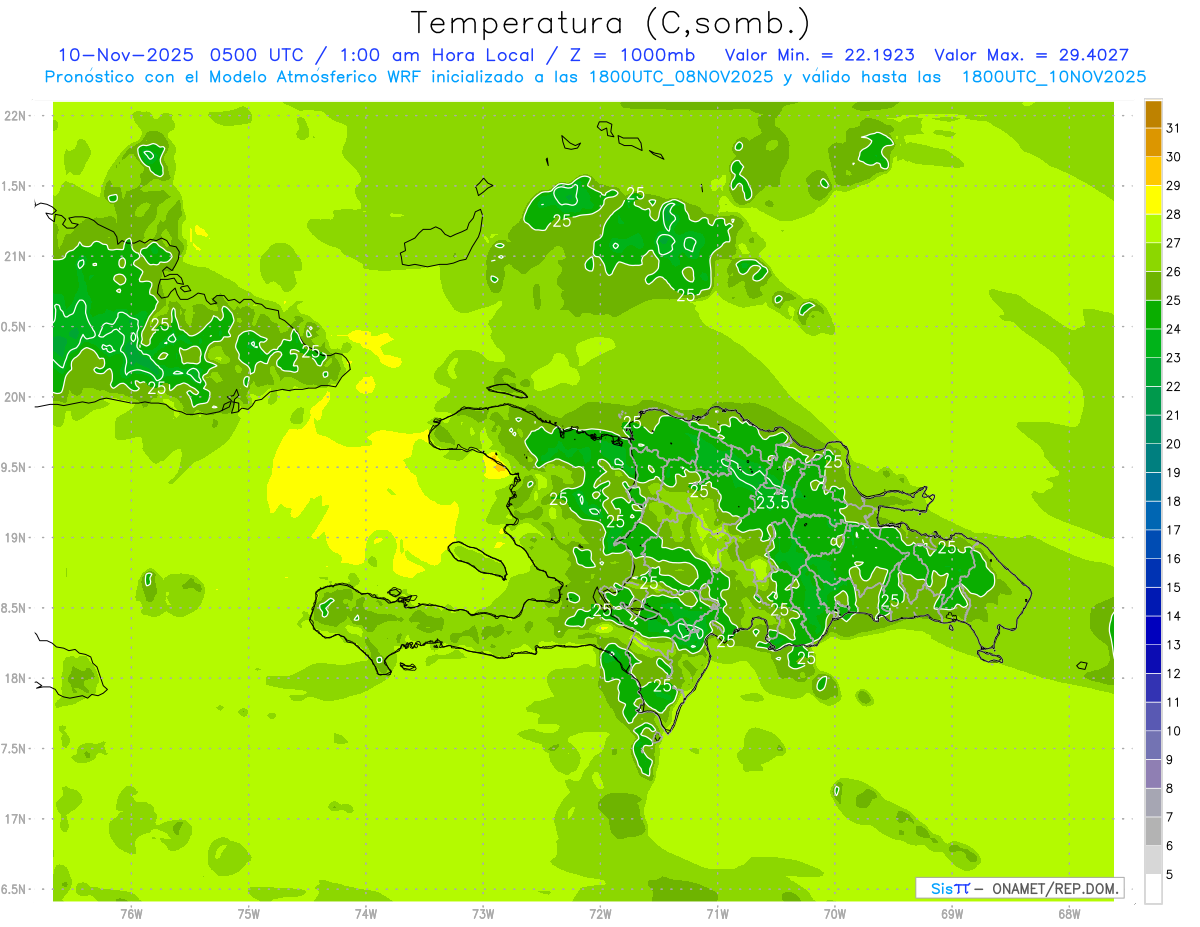Click the legend value '22' on colorbar
This screenshot has height=927, width=1200.
coord(1174,387)
